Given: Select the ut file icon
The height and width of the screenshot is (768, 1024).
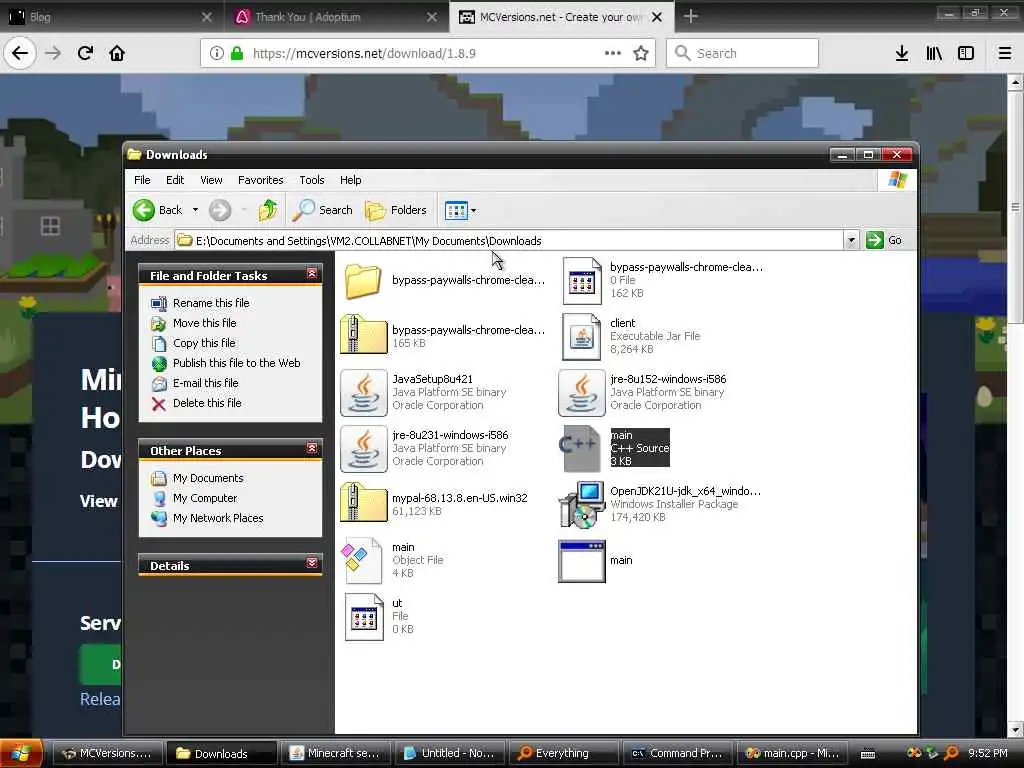Looking at the screenshot, I should pos(364,617).
